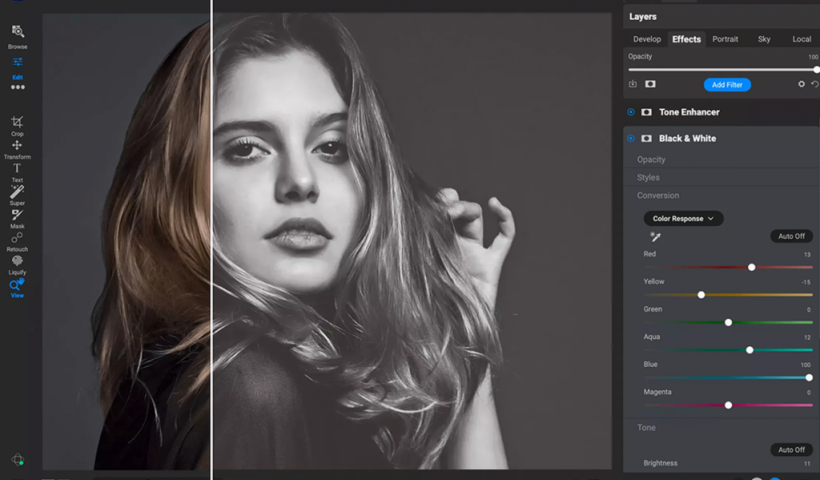
Task: Expand Black & White Opacity section
Action: click(x=651, y=160)
